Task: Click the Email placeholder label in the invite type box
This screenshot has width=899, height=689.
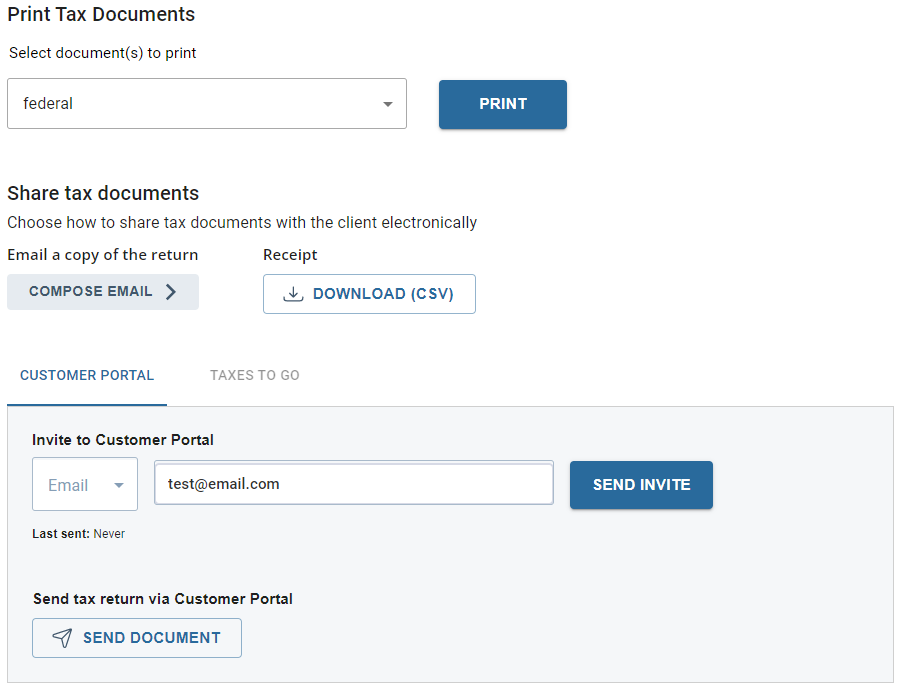Action: tap(68, 486)
